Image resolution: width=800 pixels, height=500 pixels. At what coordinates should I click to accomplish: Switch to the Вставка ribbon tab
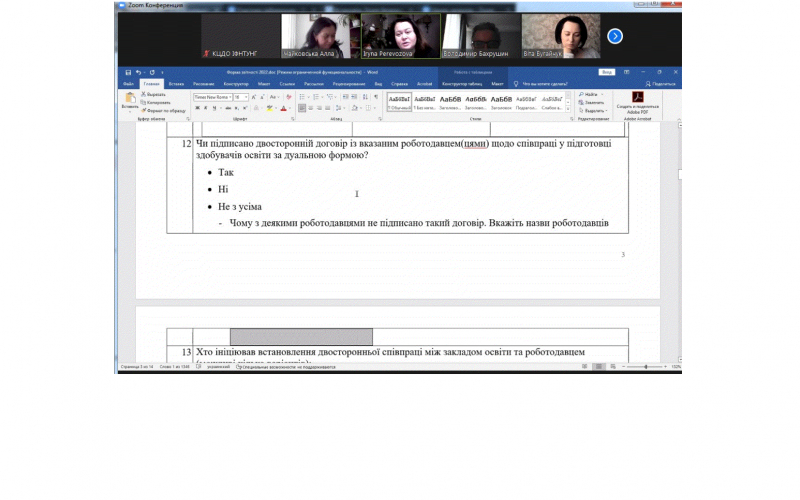click(x=176, y=84)
